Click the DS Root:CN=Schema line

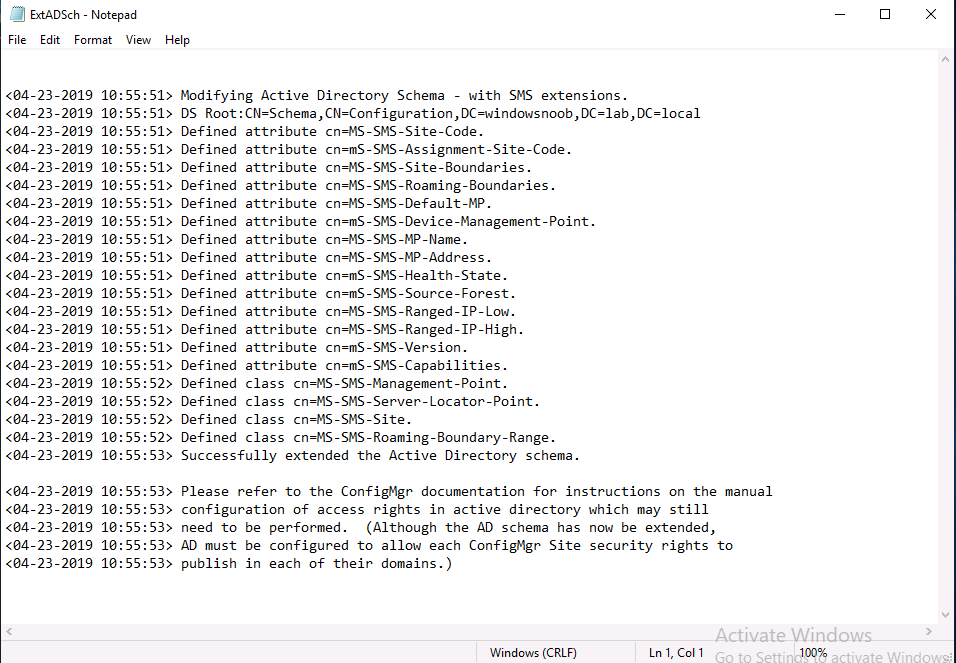tap(353, 113)
